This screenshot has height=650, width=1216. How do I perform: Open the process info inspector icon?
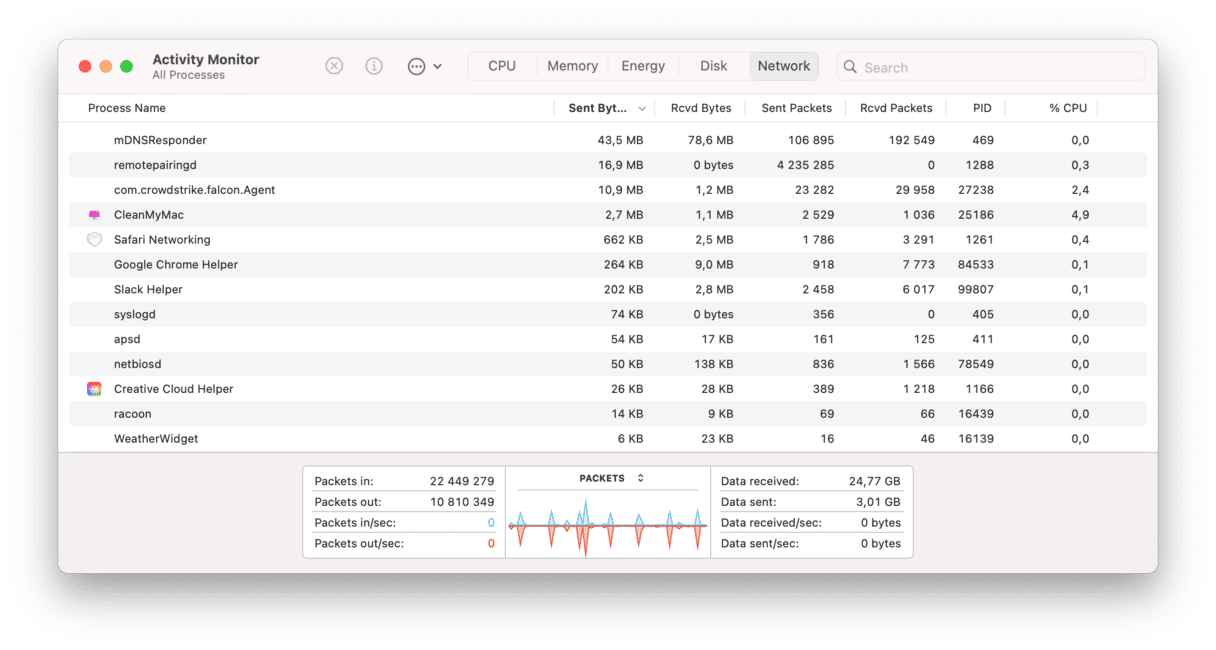374,66
